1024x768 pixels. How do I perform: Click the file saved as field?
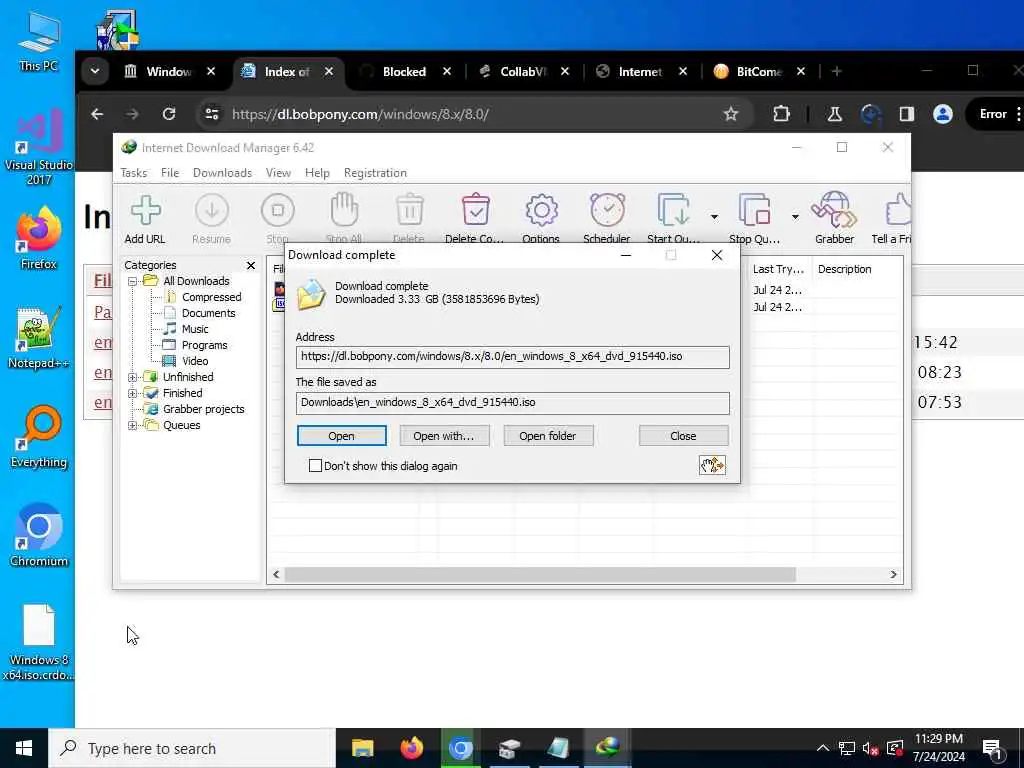click(513, 403)
